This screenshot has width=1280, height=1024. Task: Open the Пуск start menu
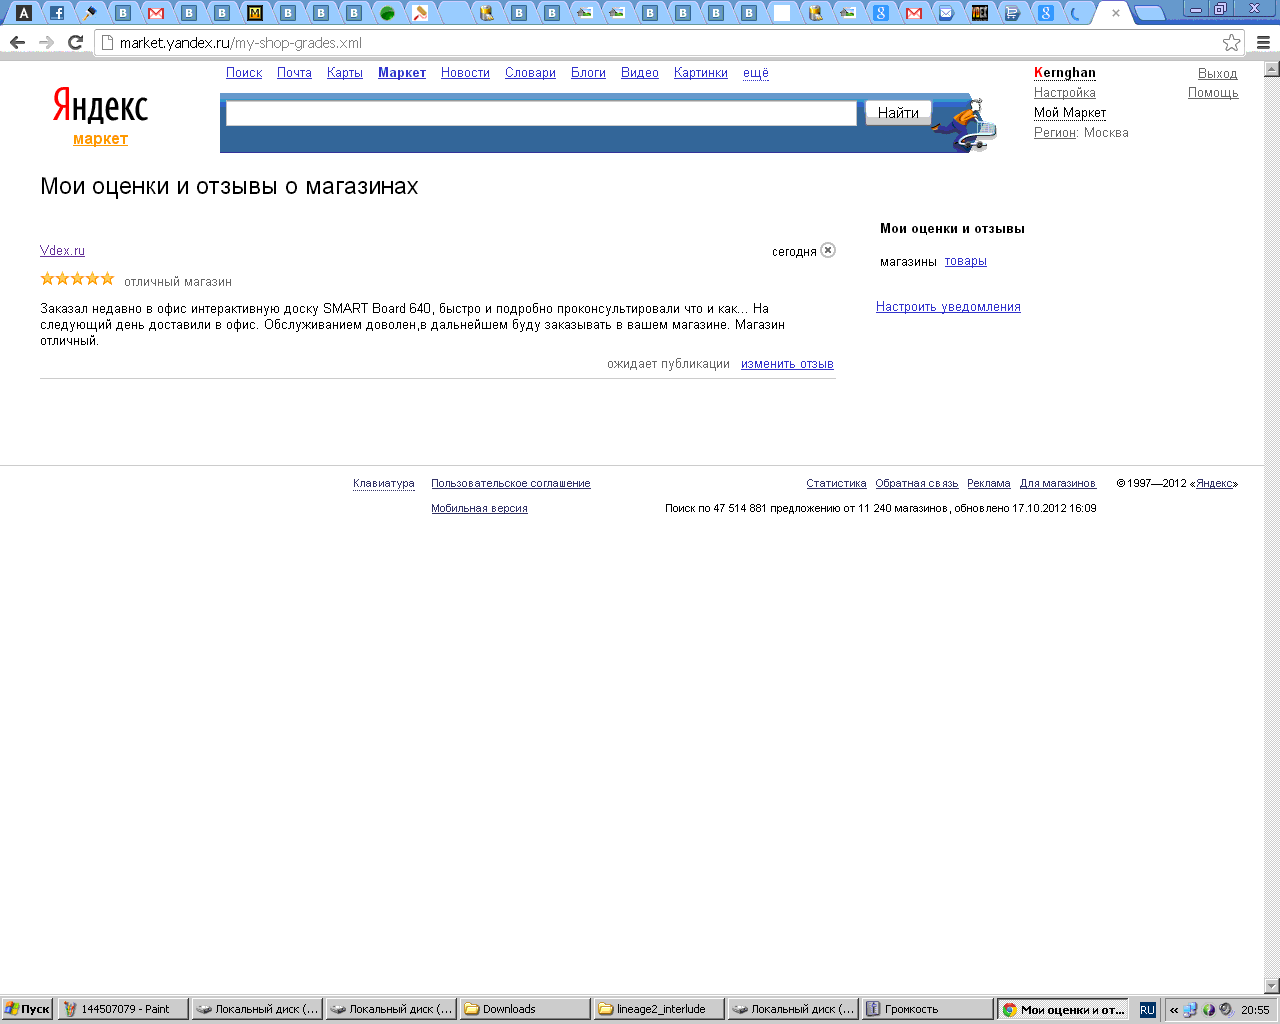click(x=27, y=1009)
